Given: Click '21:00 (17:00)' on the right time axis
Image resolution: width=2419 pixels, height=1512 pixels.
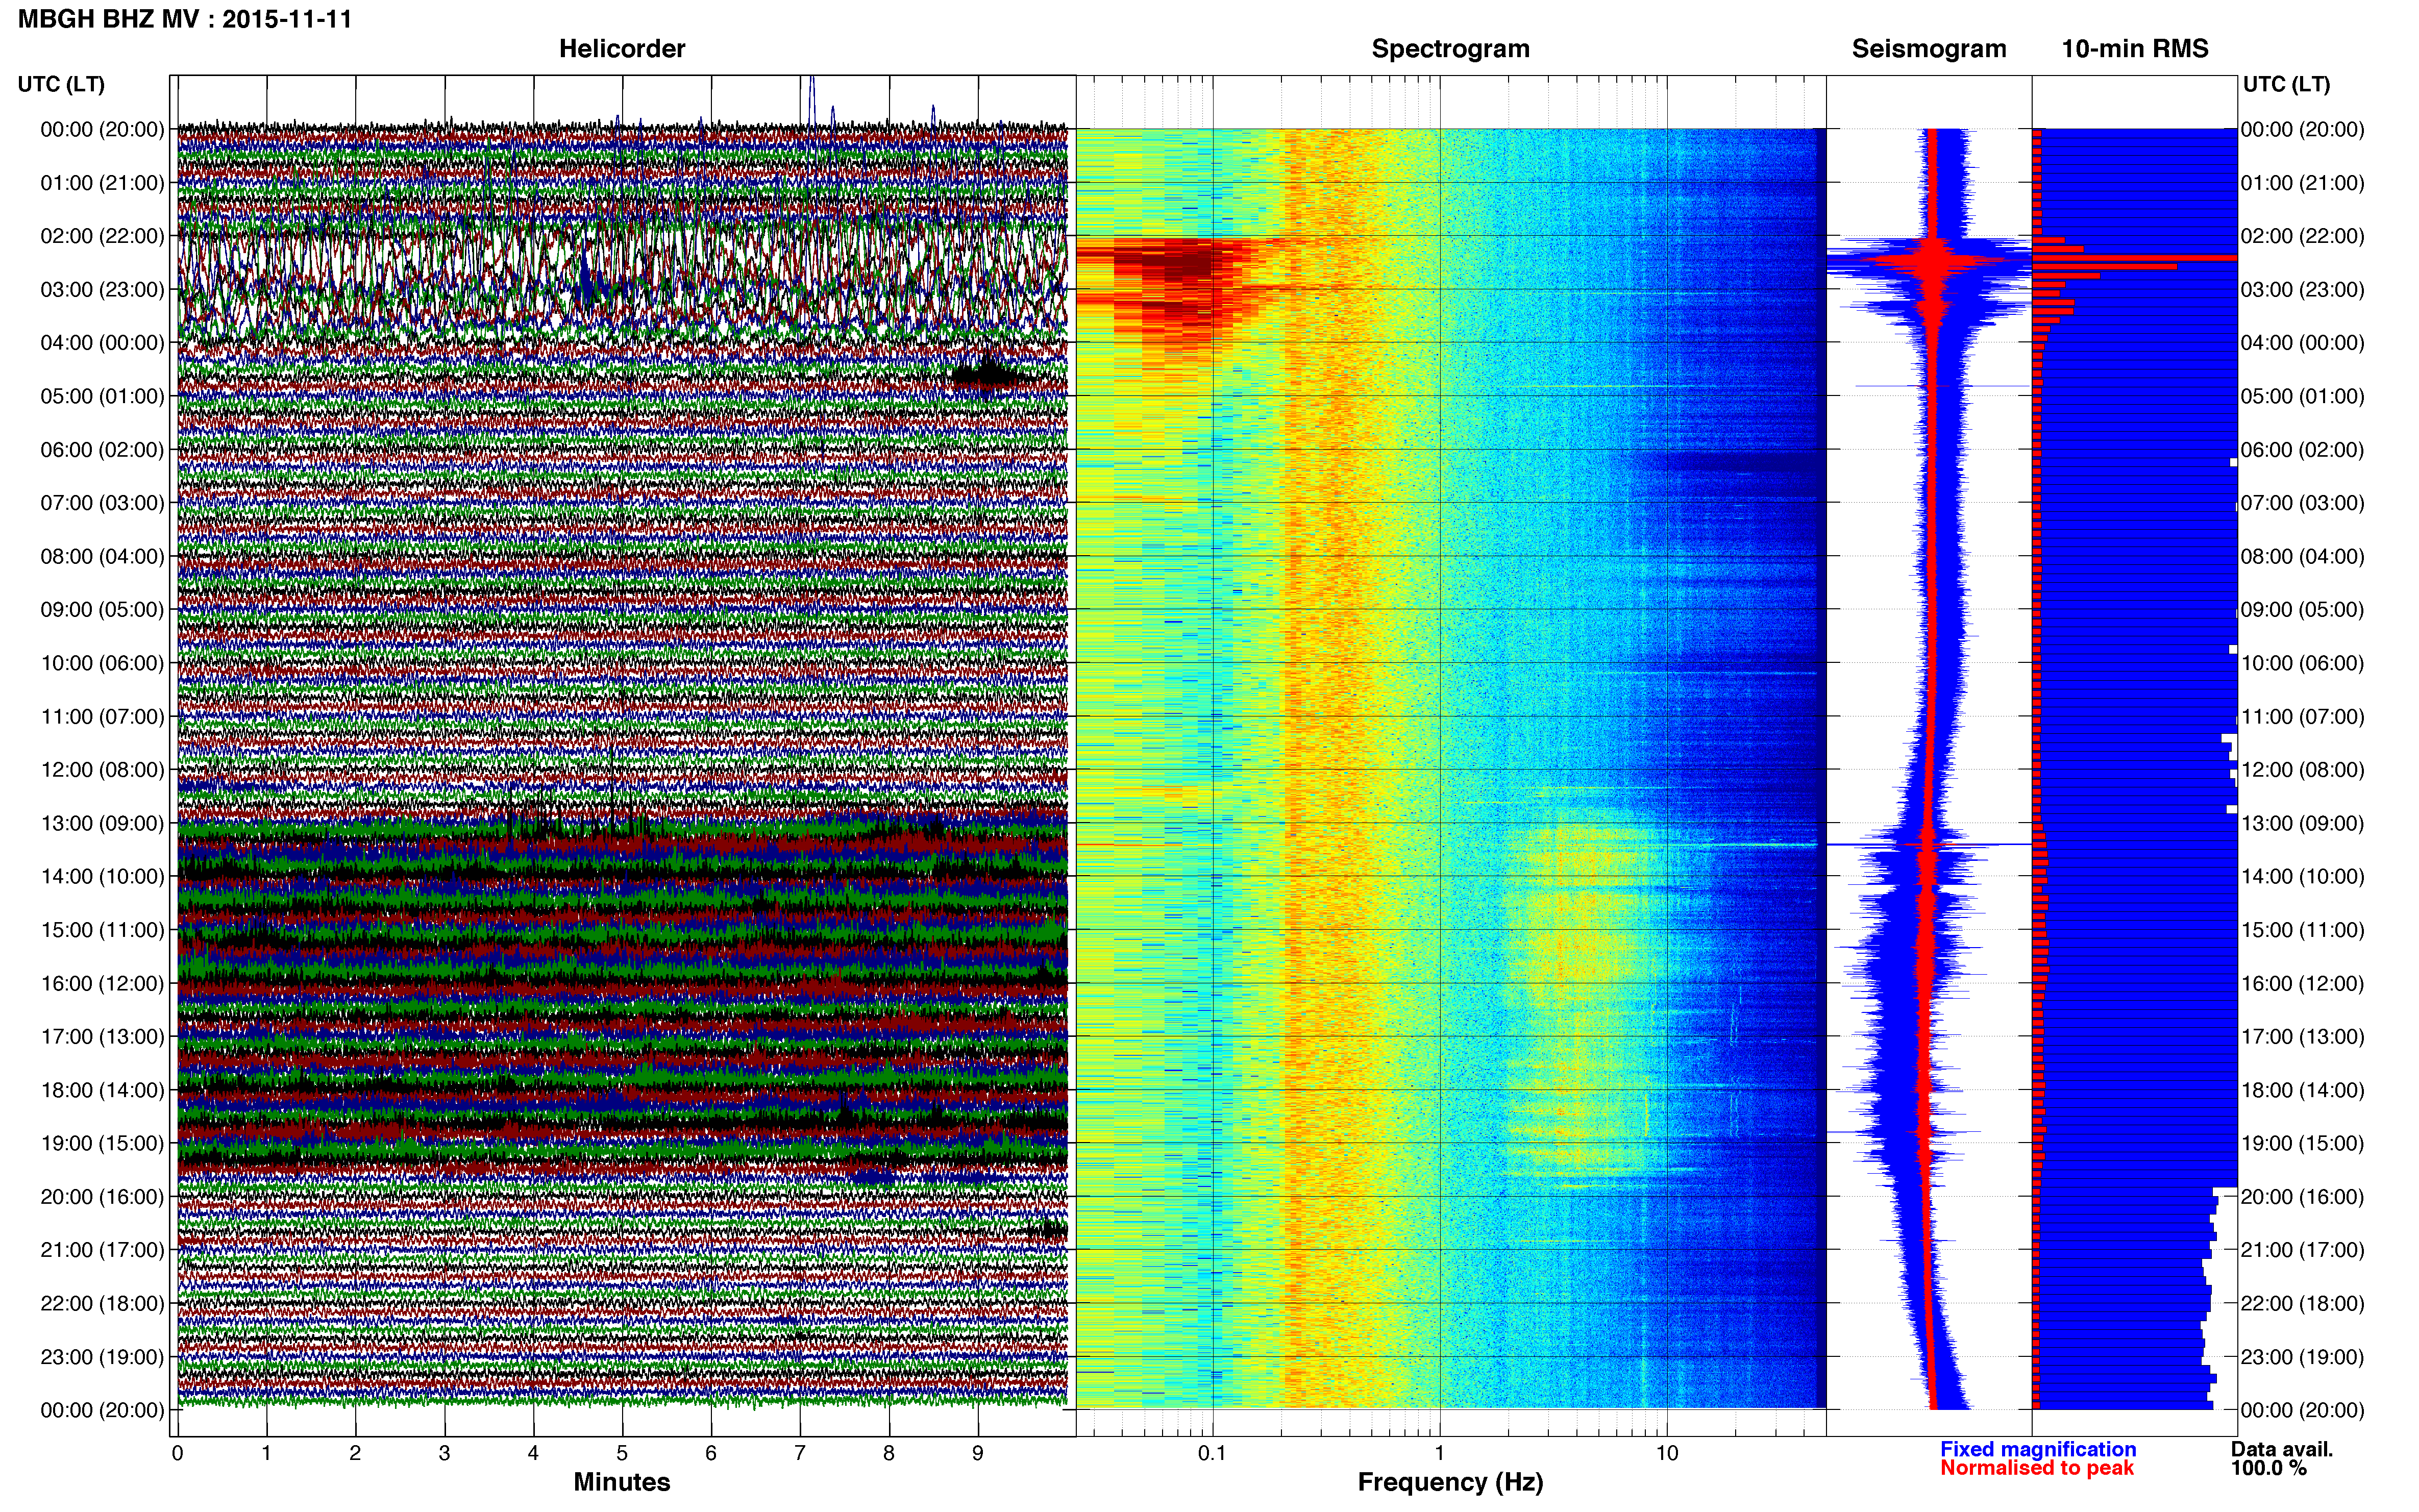Looking at the screenshot, I should pyautogui.click(x=2302, y=1250).
